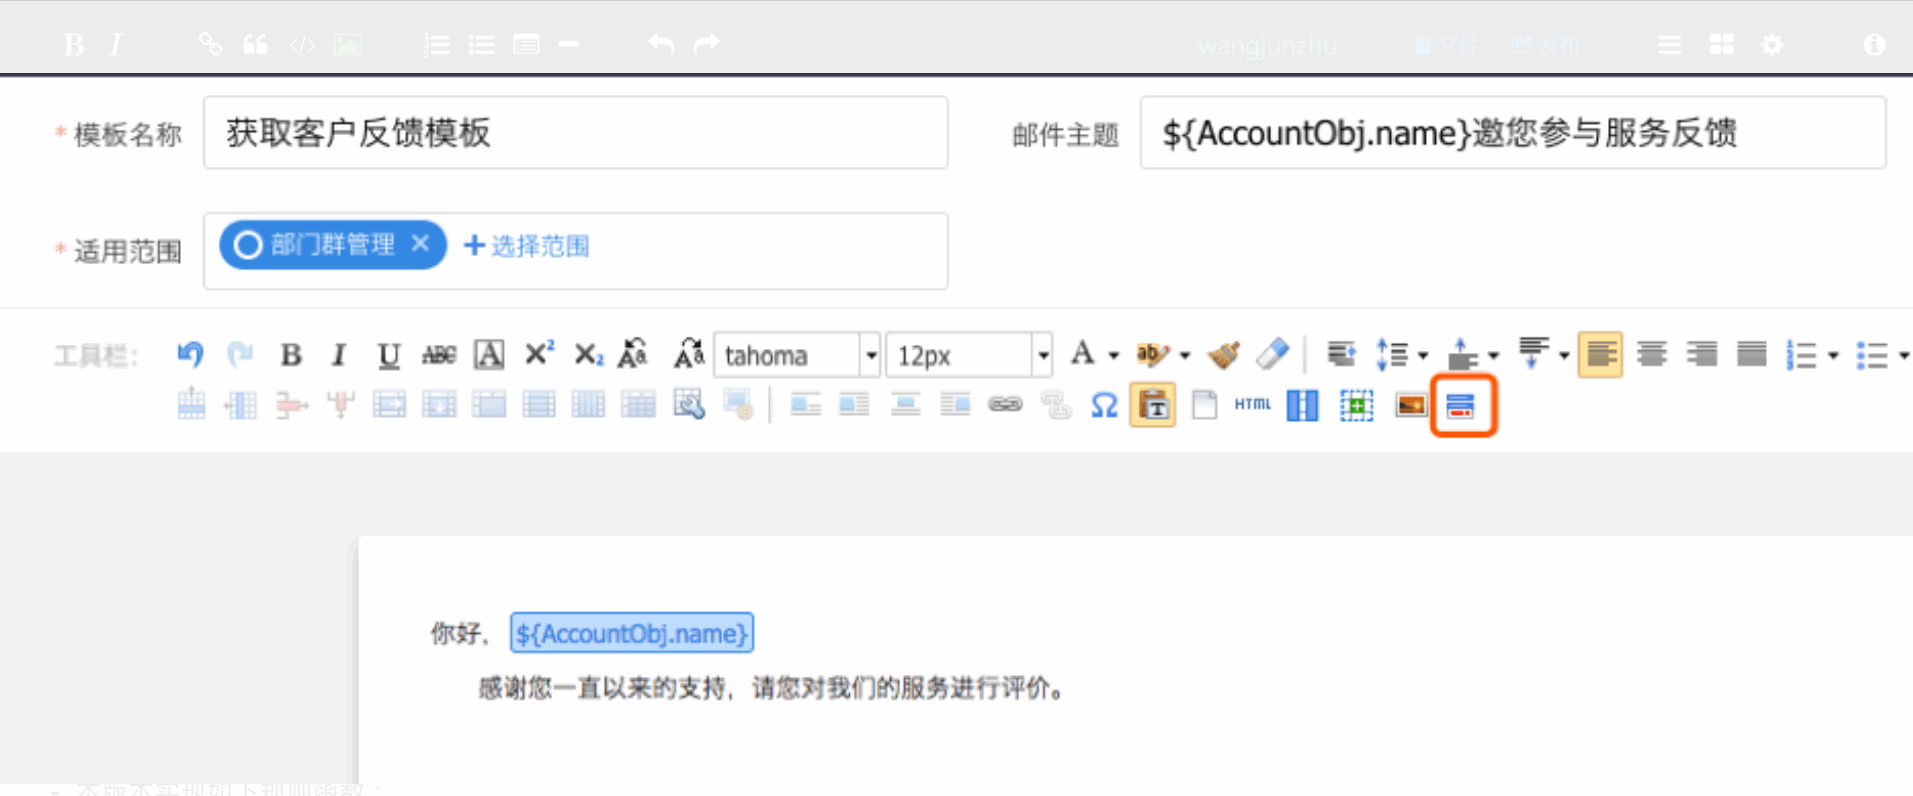Viewport: 1913px width, 796px height.
Task: Switch to HTML source view
Action: click(1252, 405)
